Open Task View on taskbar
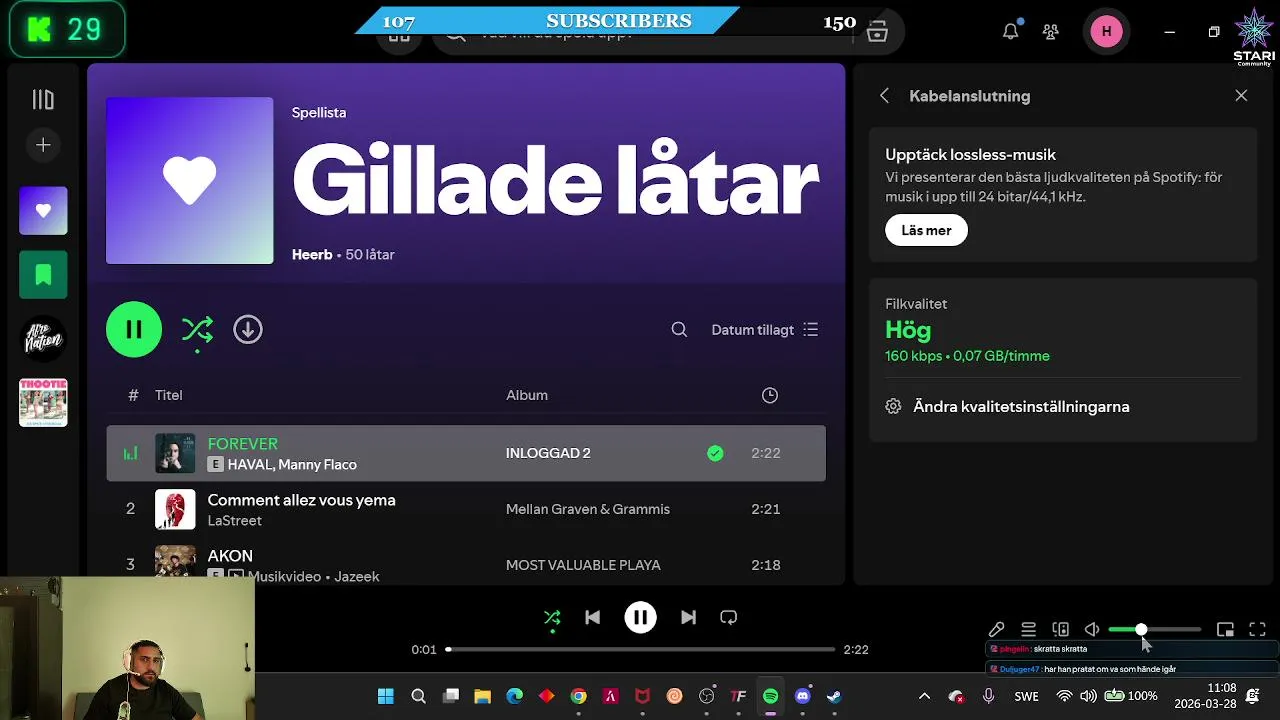The width and height of the screenshot is (1280, 720). (451, 696)
